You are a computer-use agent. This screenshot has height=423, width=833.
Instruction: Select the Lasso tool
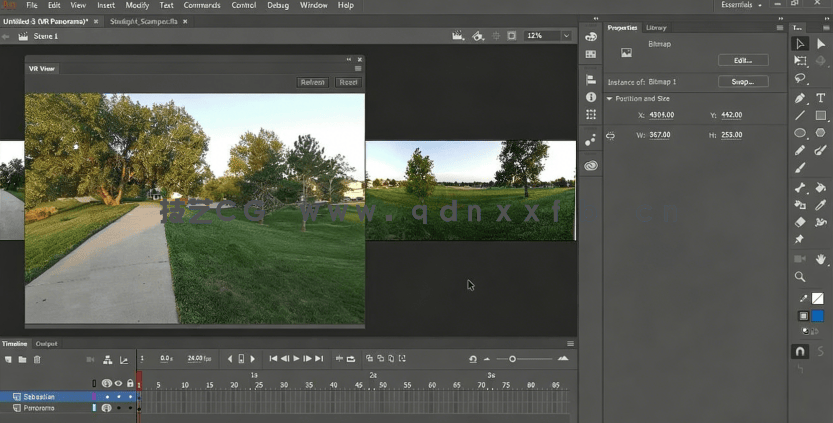[x=800, y=79]
